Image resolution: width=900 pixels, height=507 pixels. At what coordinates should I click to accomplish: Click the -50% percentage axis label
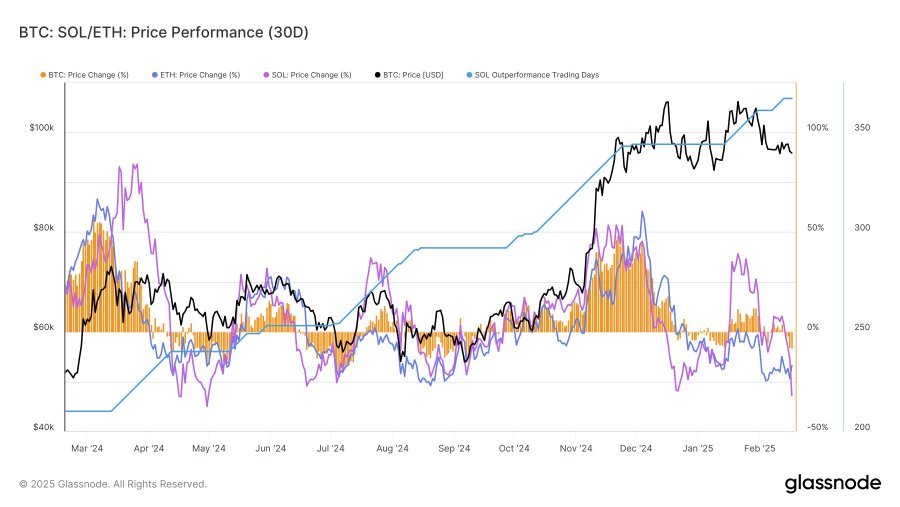click(x=817, y=428)
